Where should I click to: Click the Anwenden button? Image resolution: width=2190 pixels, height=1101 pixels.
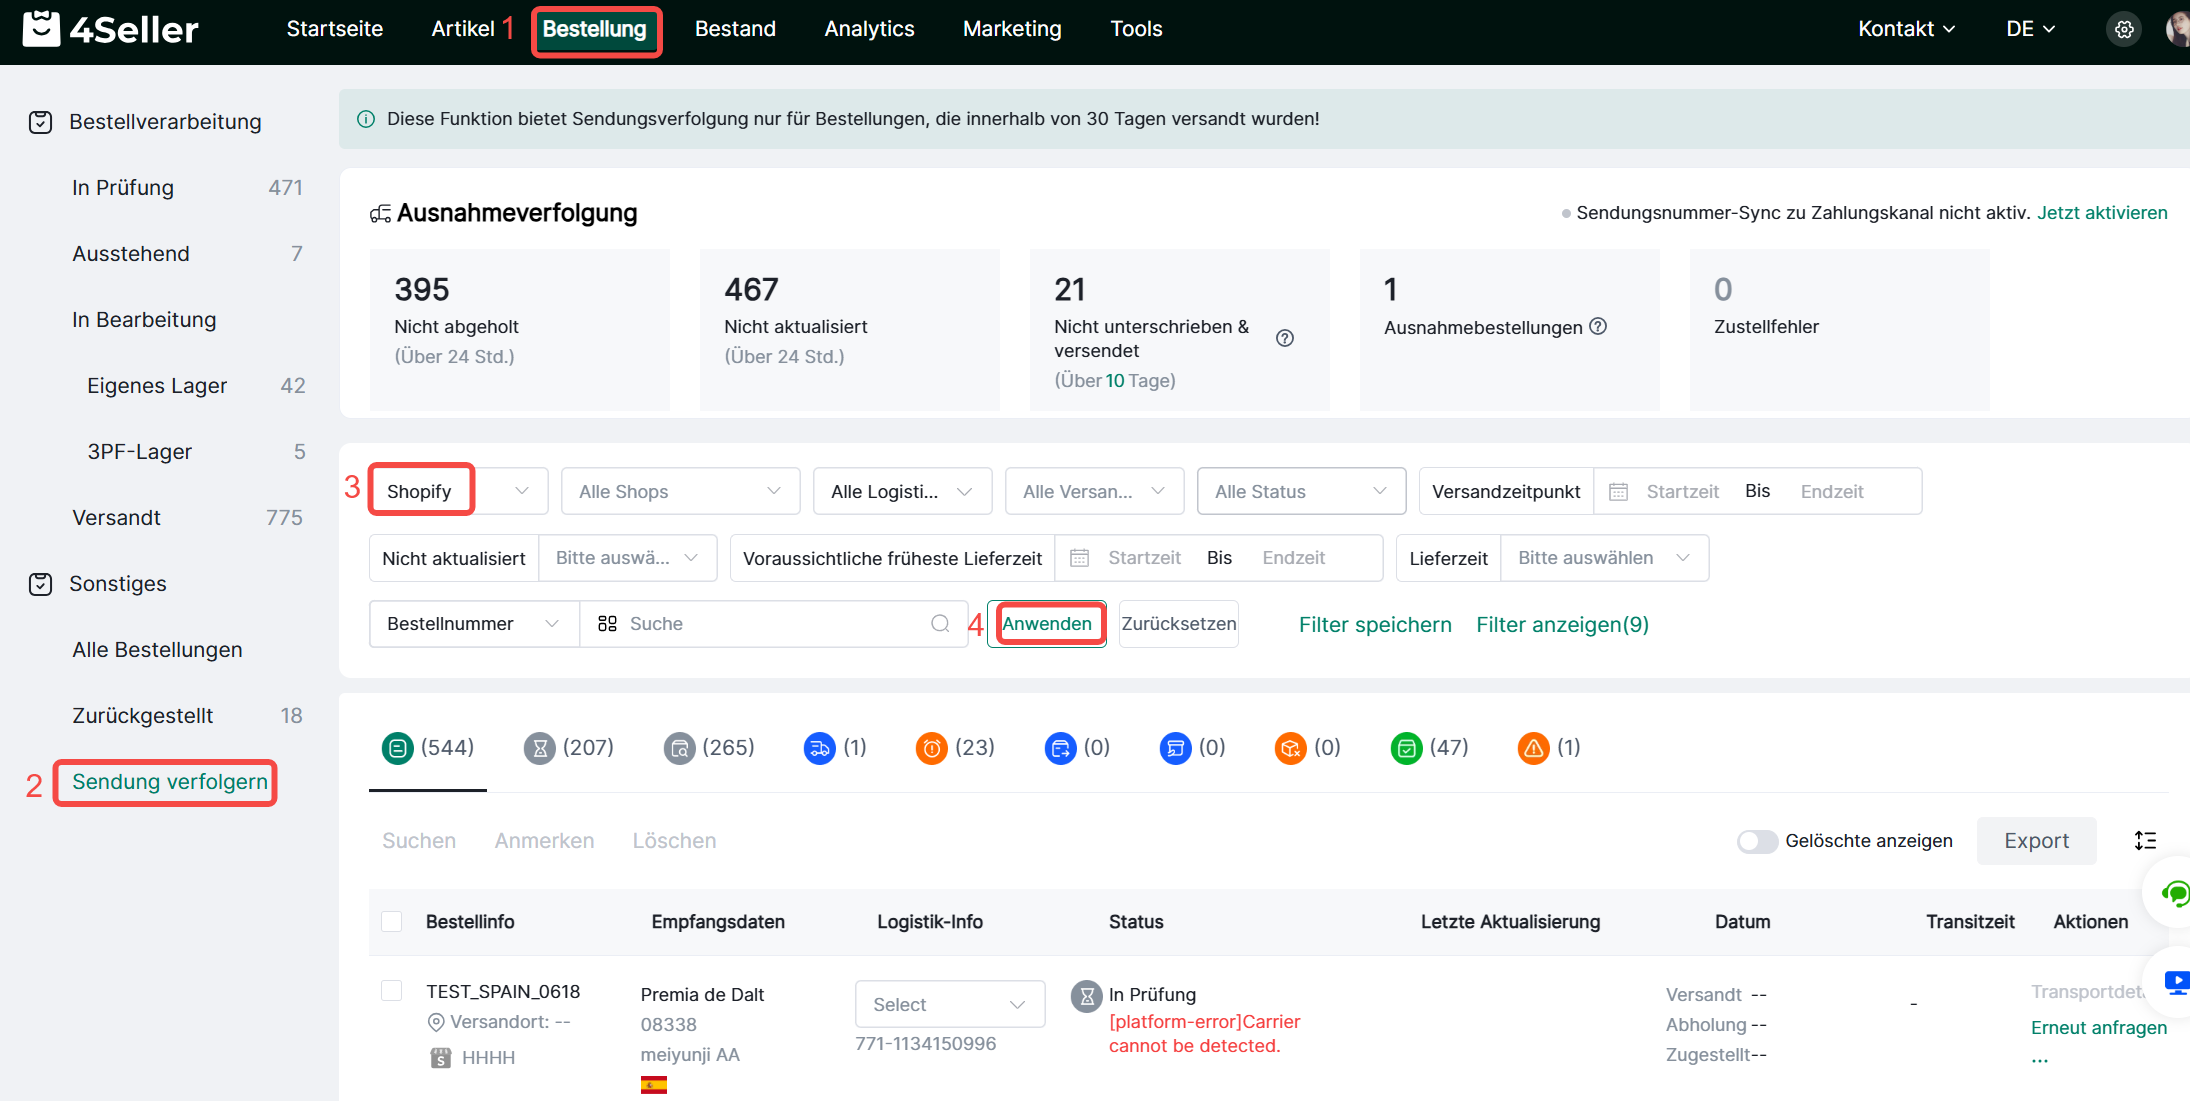1046,624
